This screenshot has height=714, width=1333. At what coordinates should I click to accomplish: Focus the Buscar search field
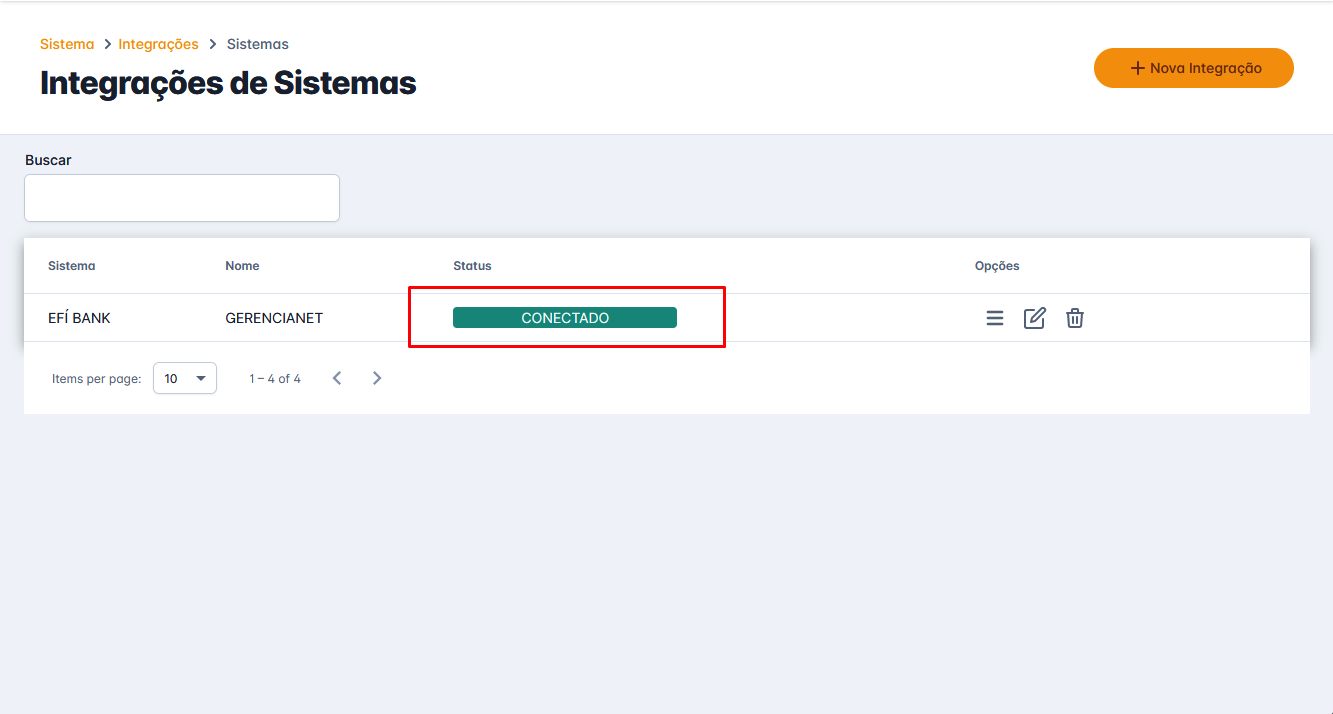(x=182, y=198)
